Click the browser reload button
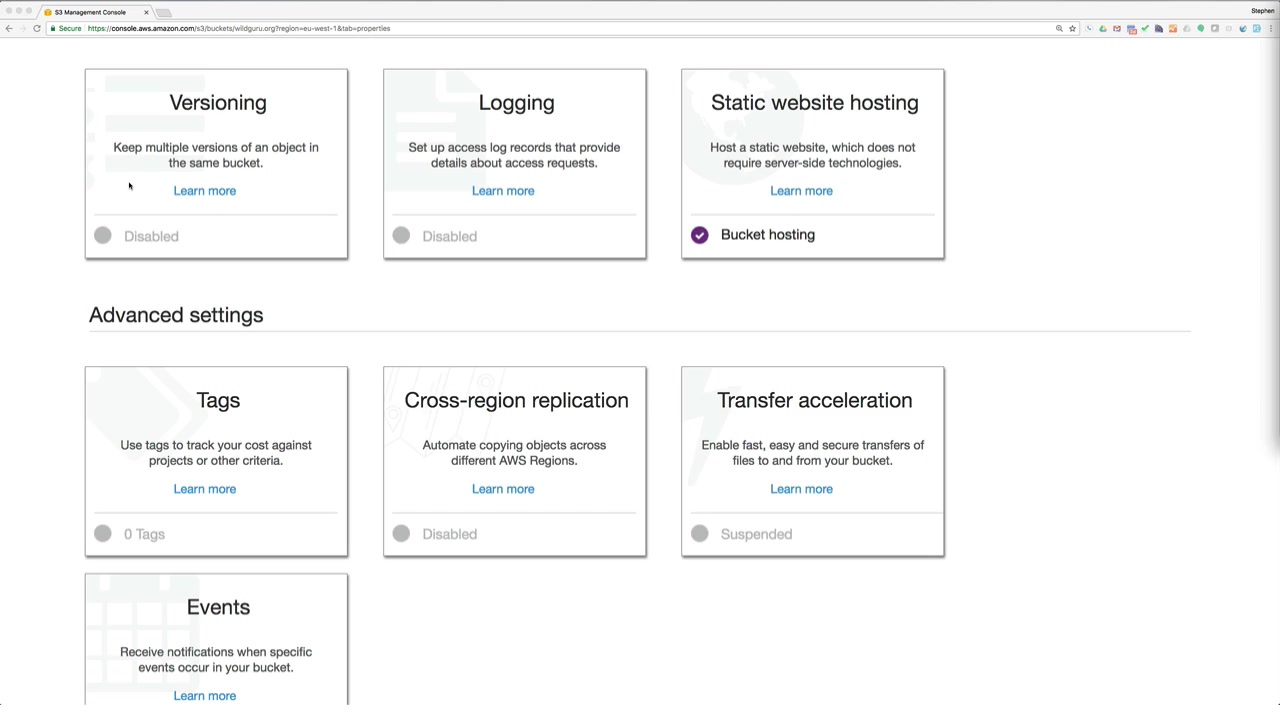Screen dimensions: 1280x720 tap(37, 28)
